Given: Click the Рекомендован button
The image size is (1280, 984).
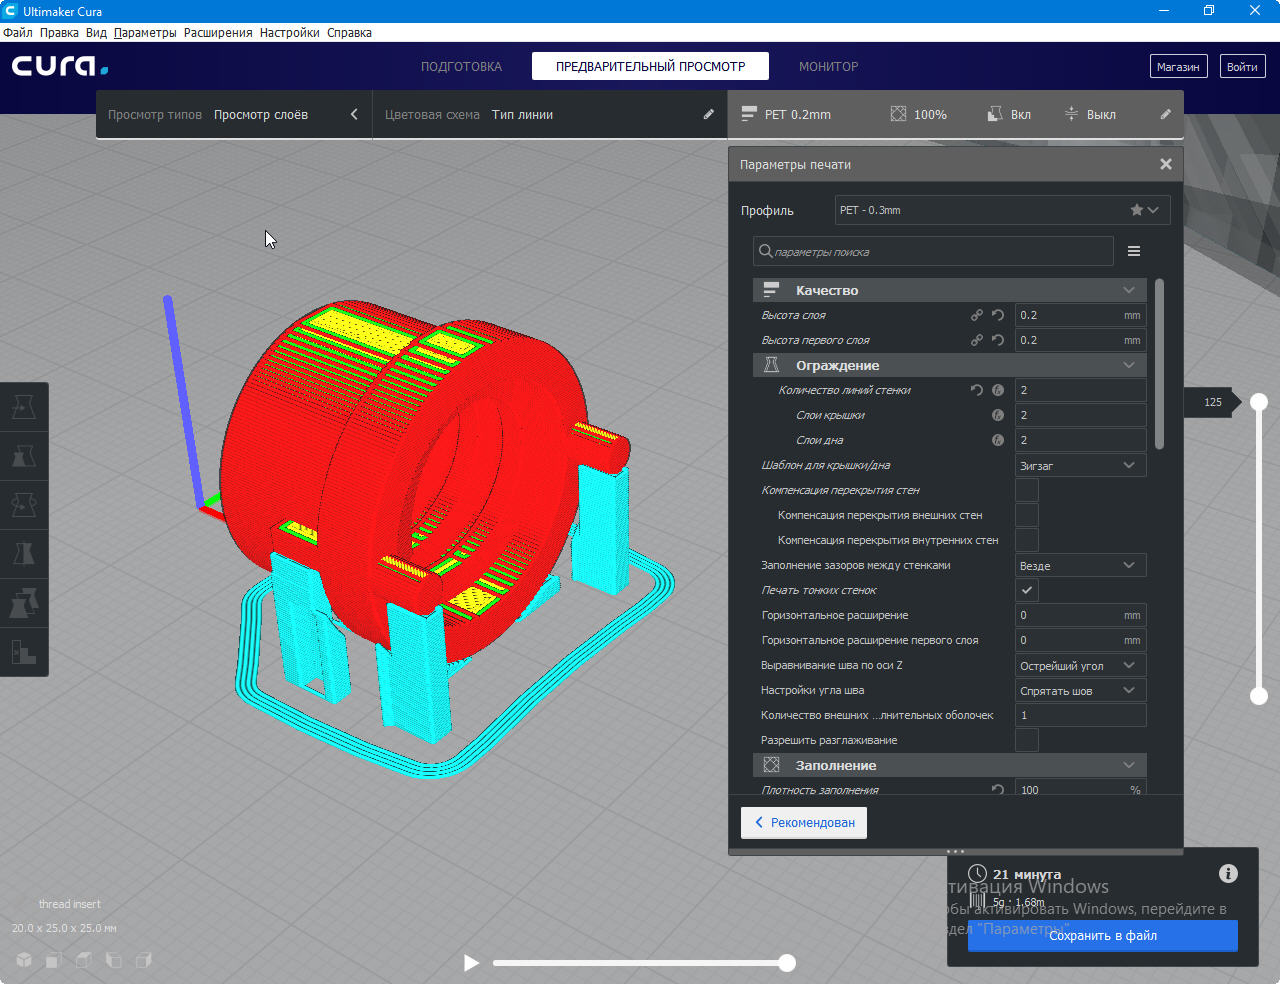Looking at the screenshot, I should [804, 822].
